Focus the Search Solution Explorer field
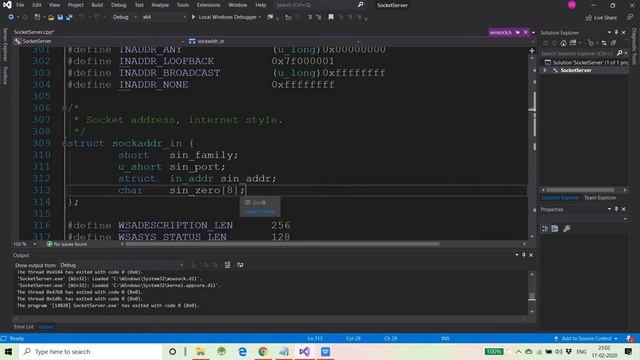The height and width of the screenshot is (360, 640). point(578,53)
